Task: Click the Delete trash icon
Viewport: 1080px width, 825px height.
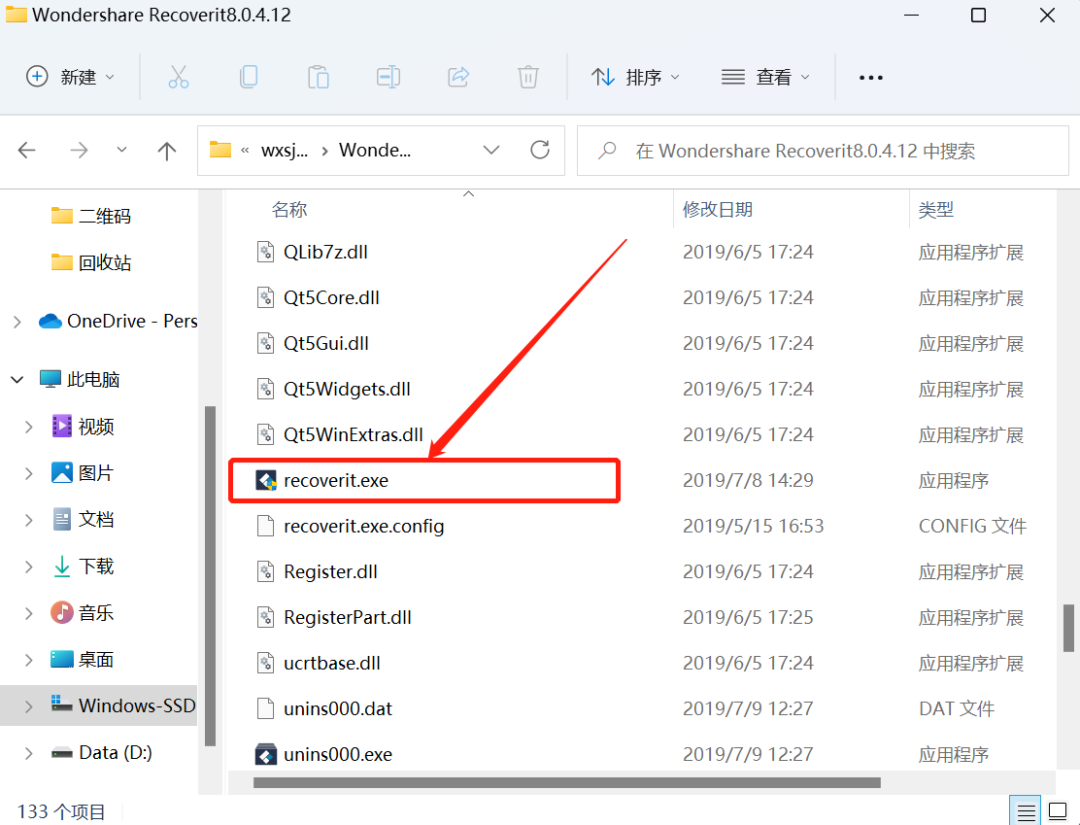Action: pos(528,77)
